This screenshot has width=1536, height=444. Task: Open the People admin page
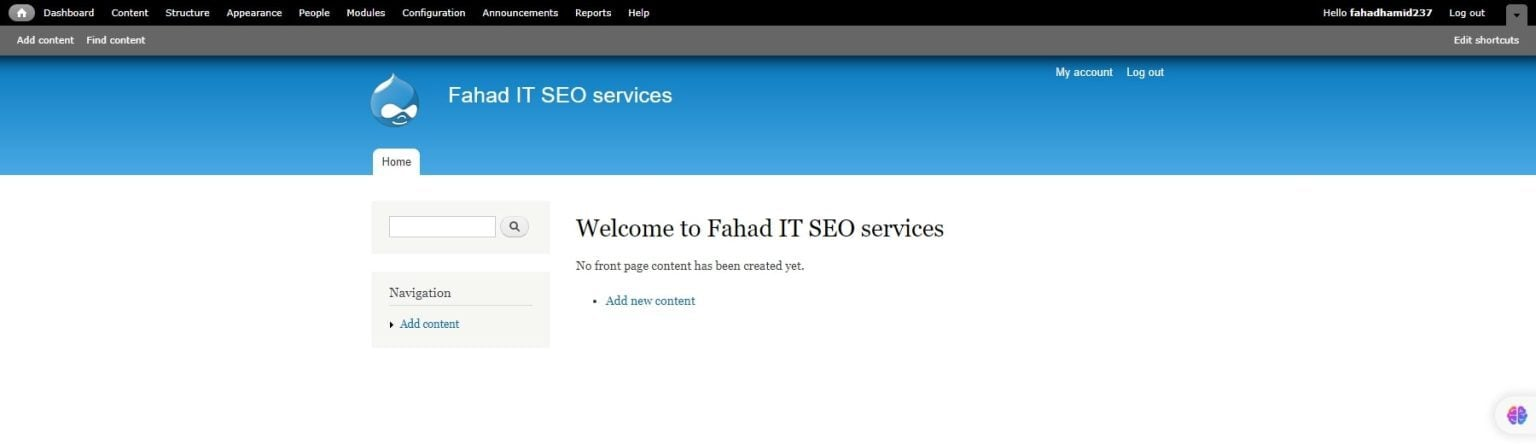click(x=314, y=13)
